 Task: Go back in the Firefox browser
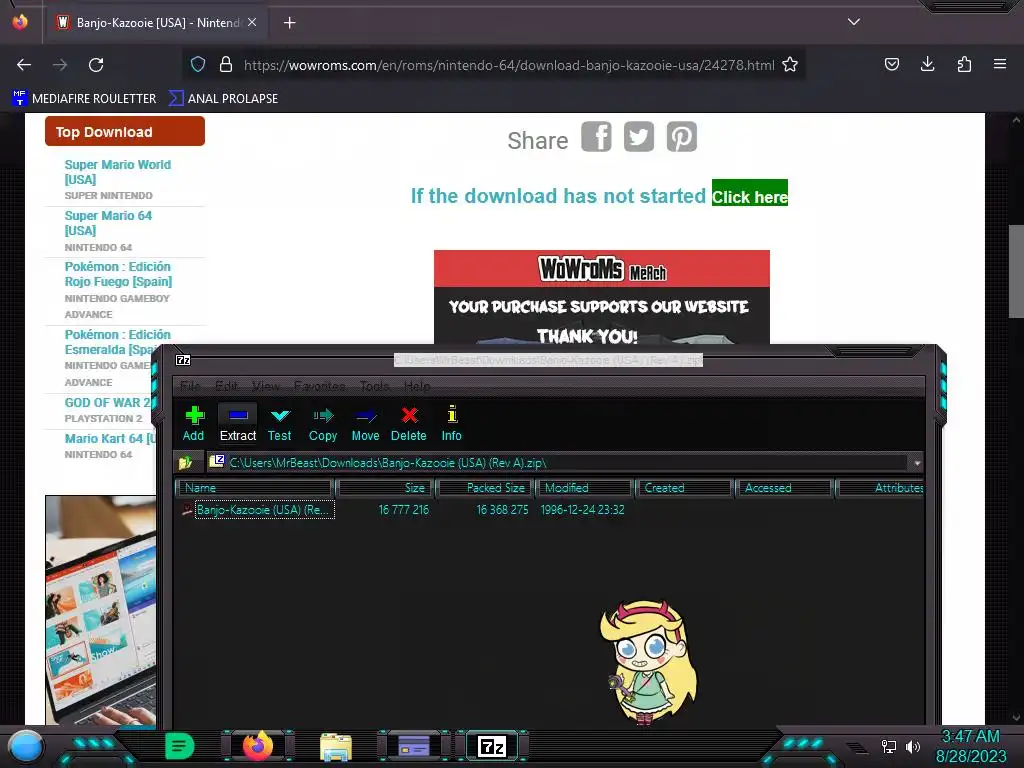point(24,65)
